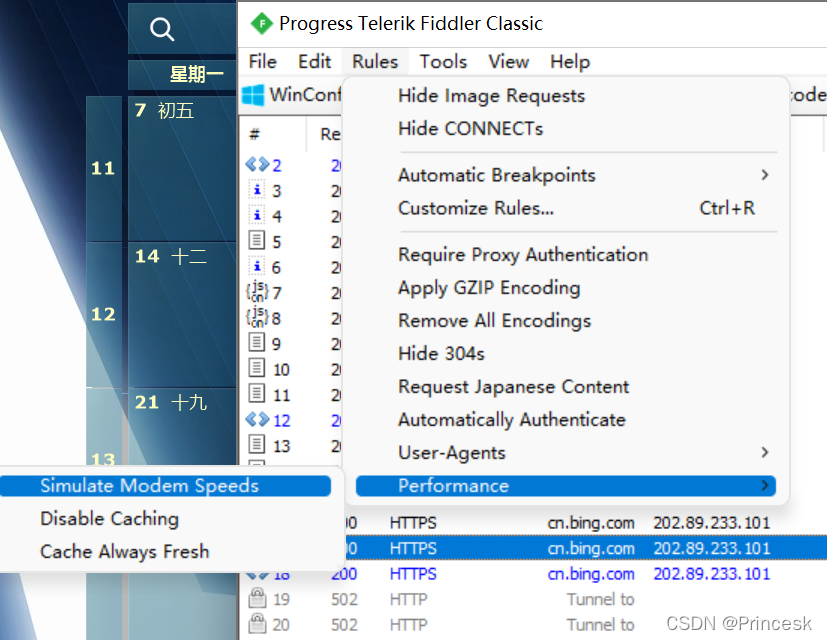Click the # column header
827x640 pixels.
click(254, 134)
